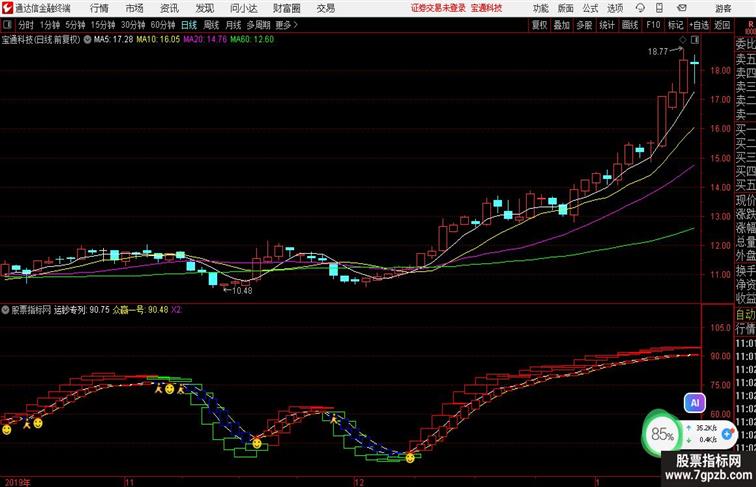Switch to the 月线 monthly period
756x487 pixels.
233,25
